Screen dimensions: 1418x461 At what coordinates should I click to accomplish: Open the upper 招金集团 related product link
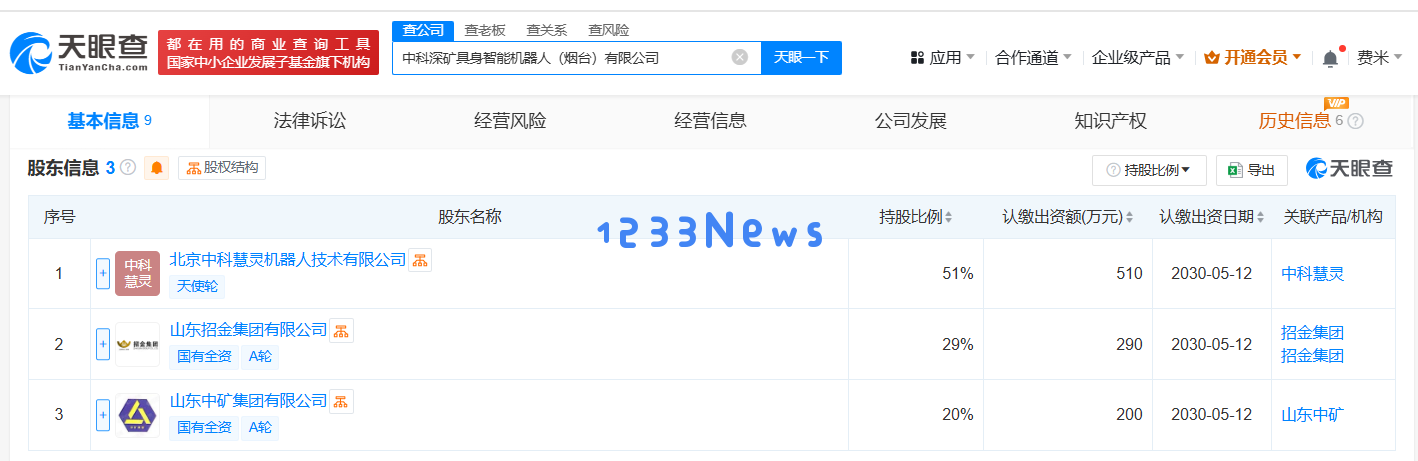tap(1313, 333)
